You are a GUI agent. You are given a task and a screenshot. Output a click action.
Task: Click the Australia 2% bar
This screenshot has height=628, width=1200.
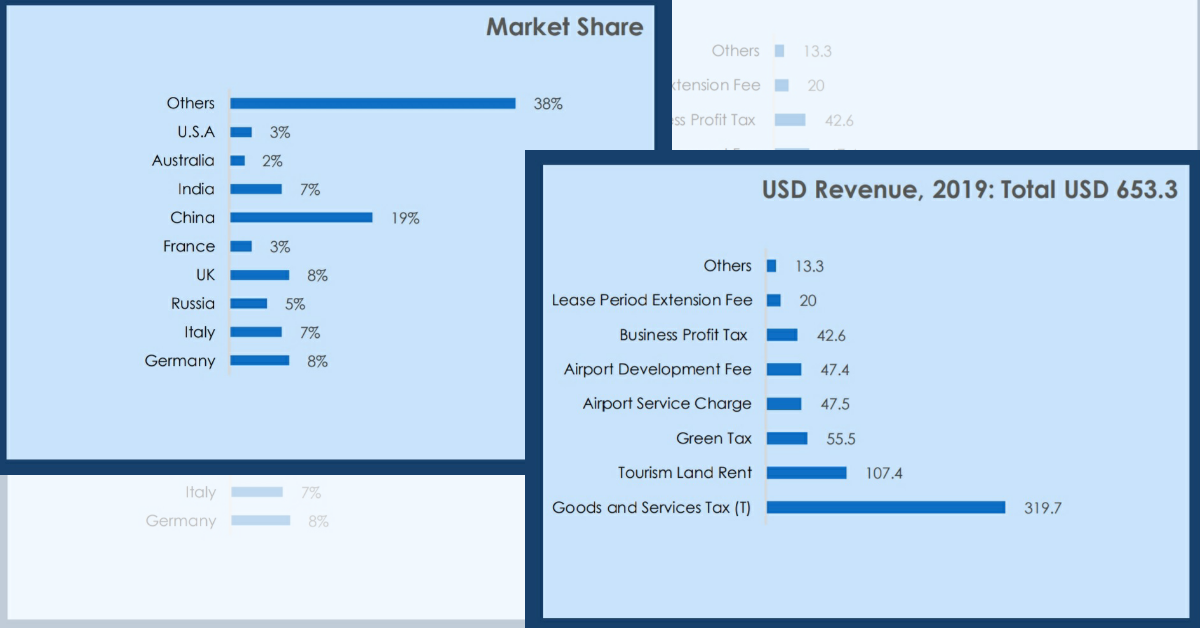238,160
